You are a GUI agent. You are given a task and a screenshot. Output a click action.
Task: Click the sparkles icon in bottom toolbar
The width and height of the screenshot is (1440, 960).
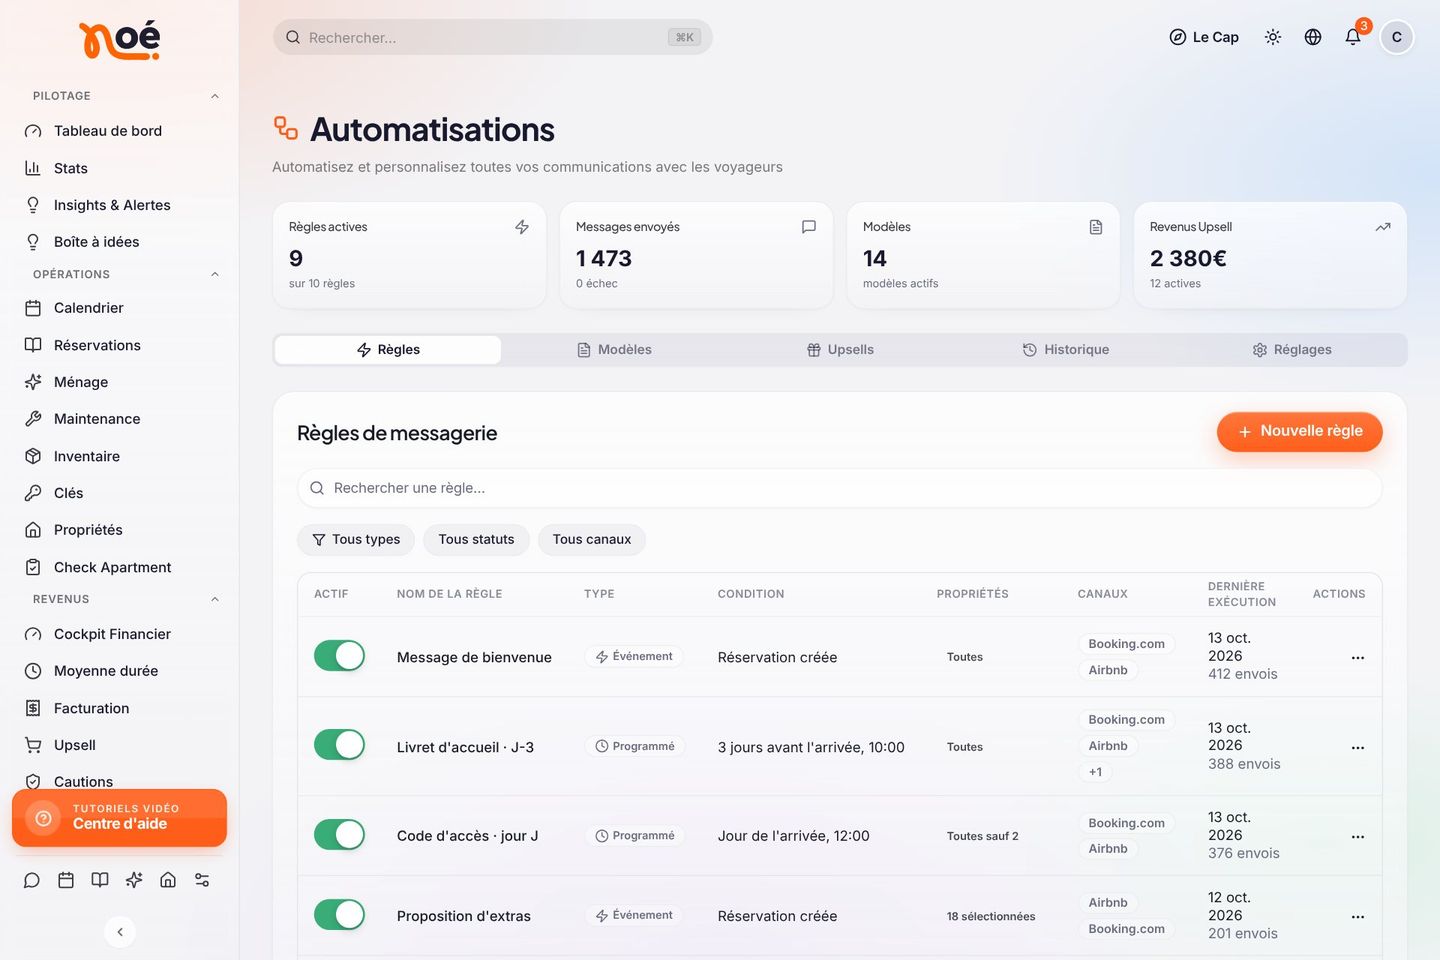(134, 880)
